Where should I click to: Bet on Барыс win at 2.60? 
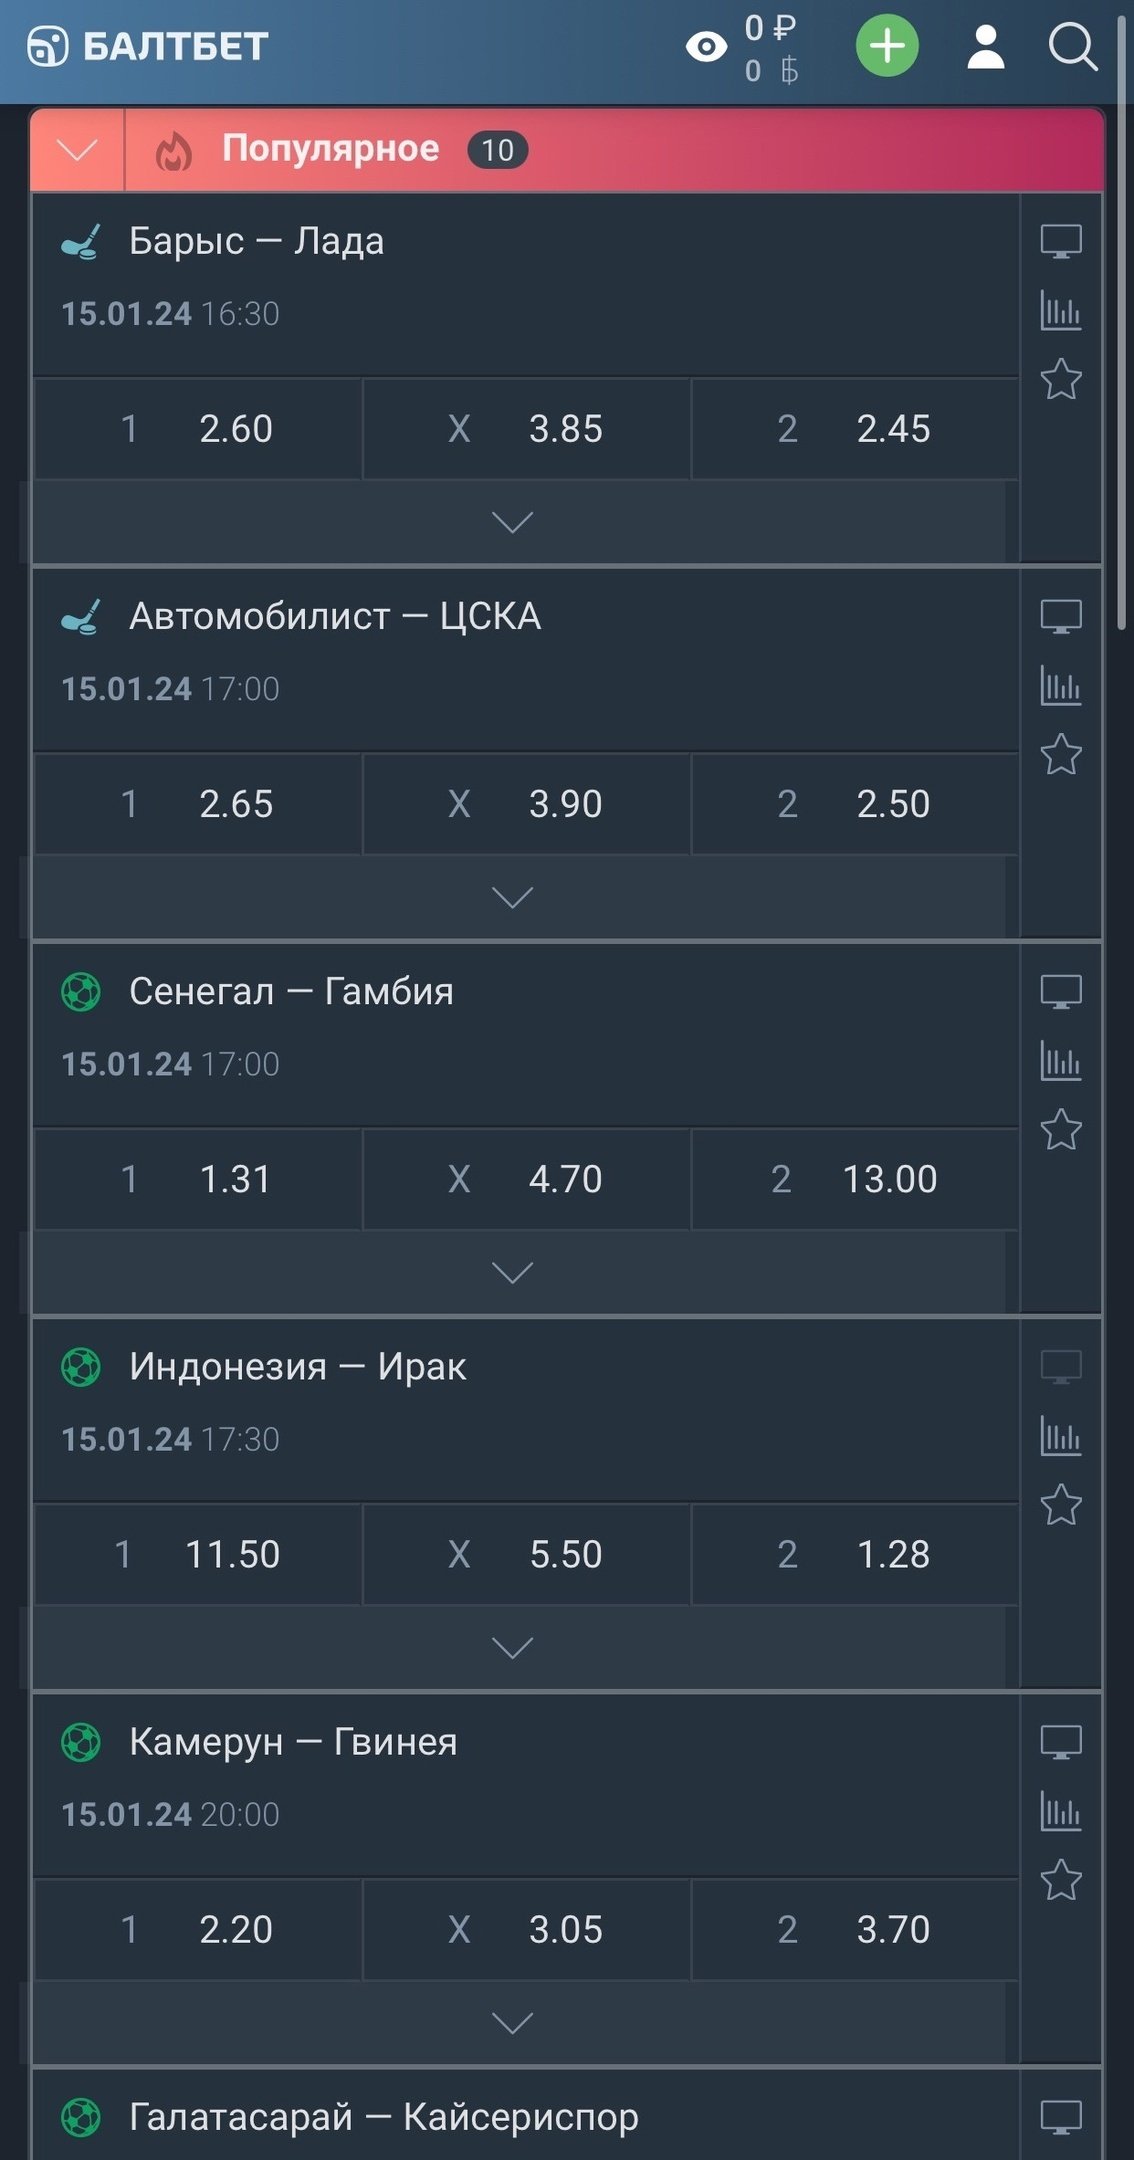(198, 429)
